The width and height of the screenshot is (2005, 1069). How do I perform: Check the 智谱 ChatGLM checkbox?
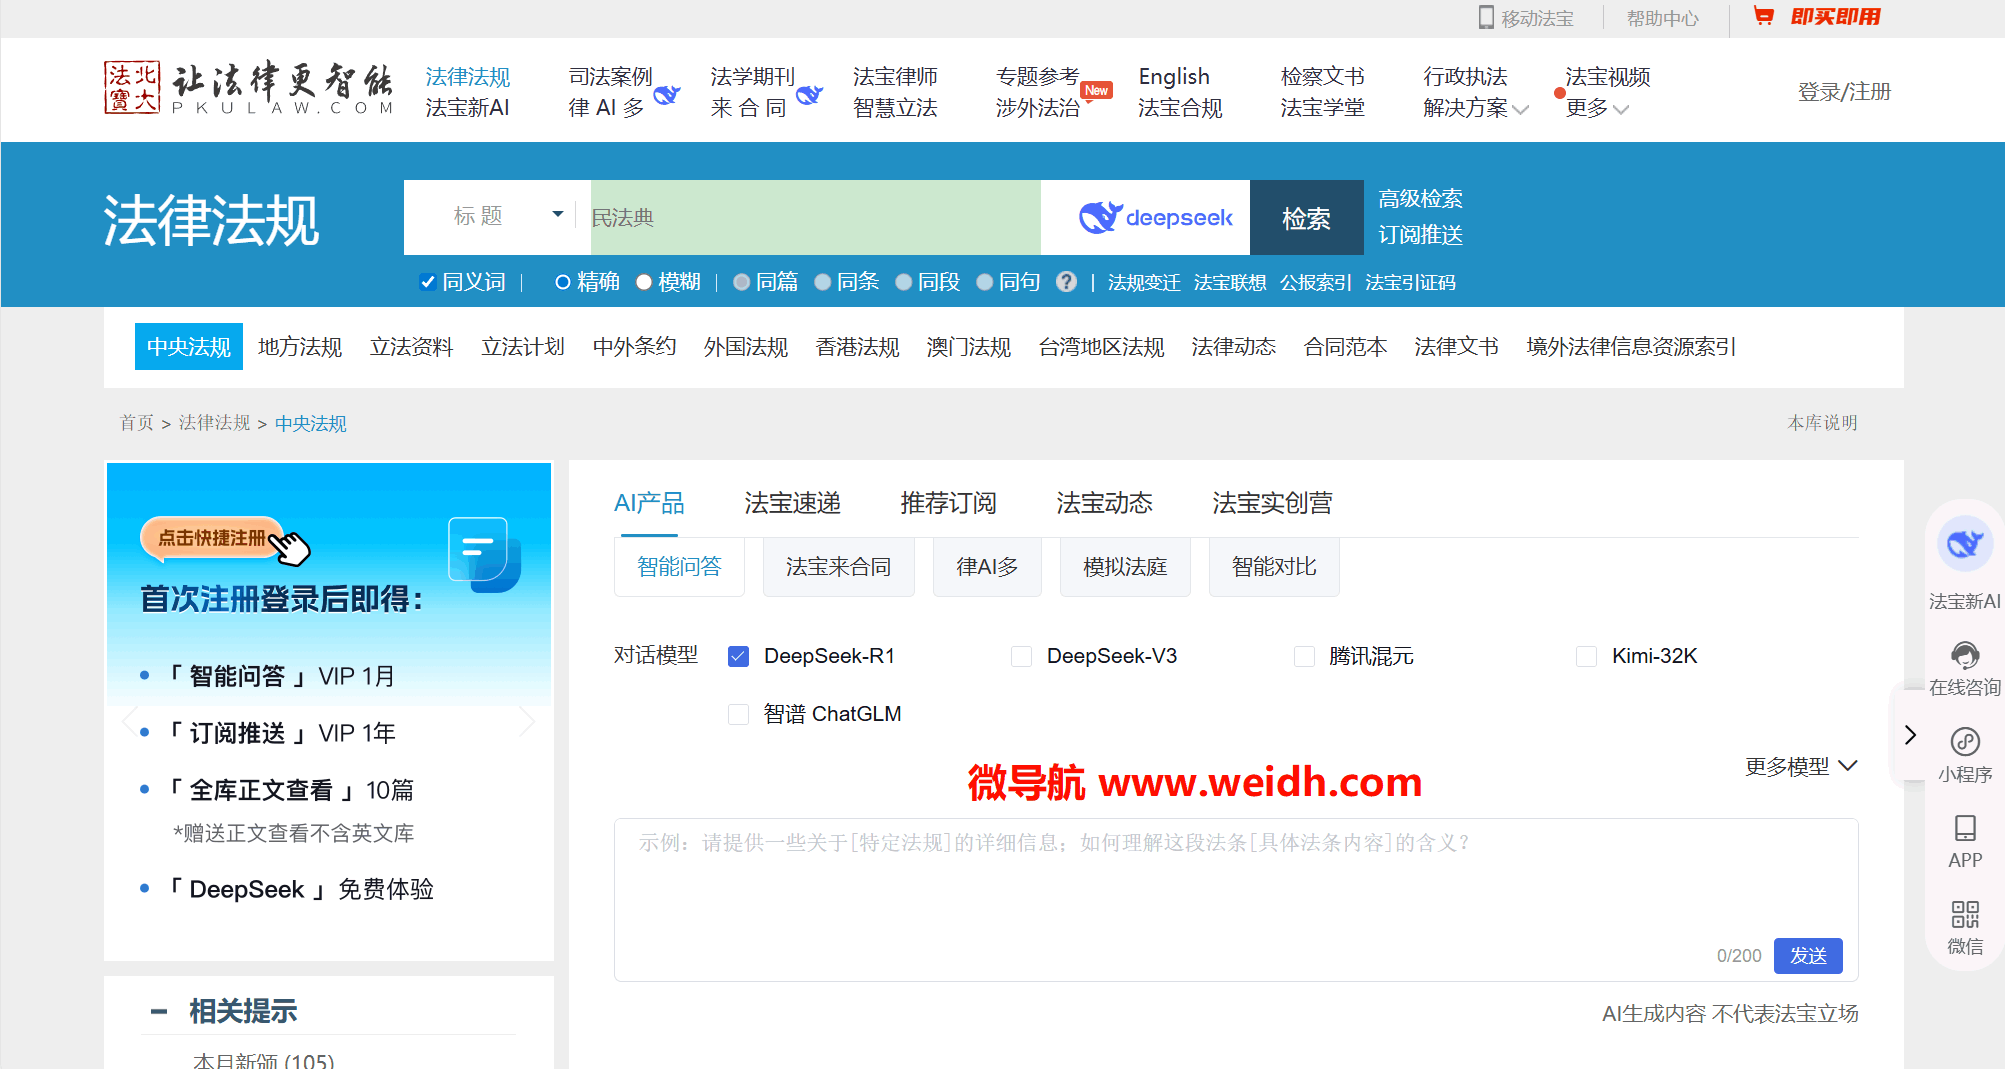point(738,714)
